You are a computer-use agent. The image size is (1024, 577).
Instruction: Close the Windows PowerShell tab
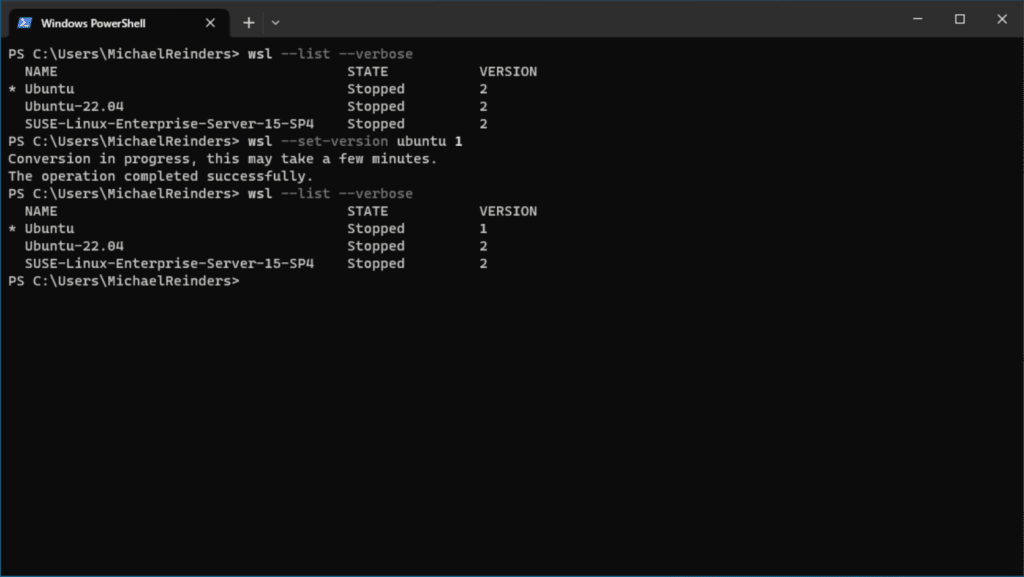(209, 22)
